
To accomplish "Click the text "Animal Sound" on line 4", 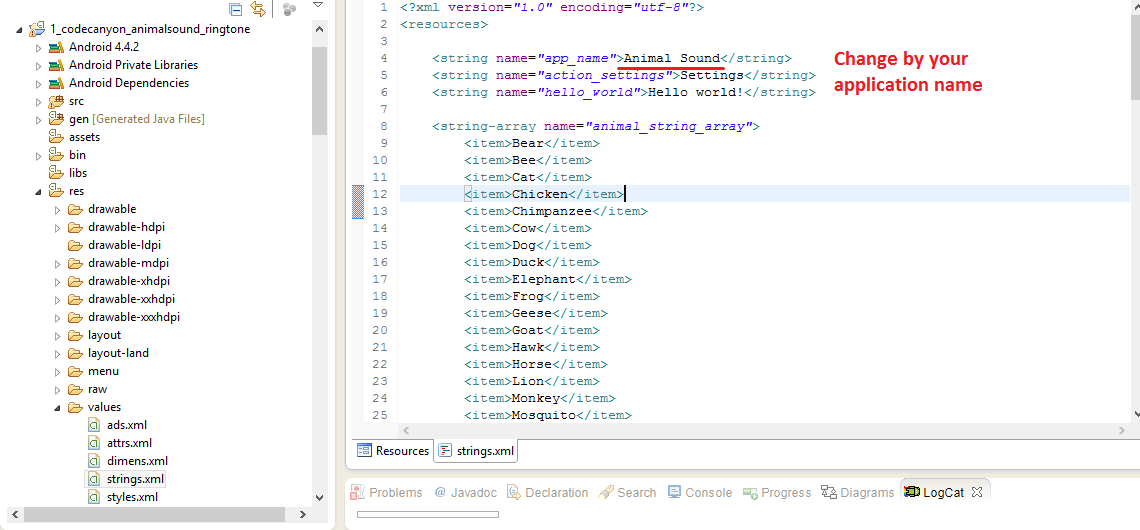I will pyautogui.click(x=672, y=58).
